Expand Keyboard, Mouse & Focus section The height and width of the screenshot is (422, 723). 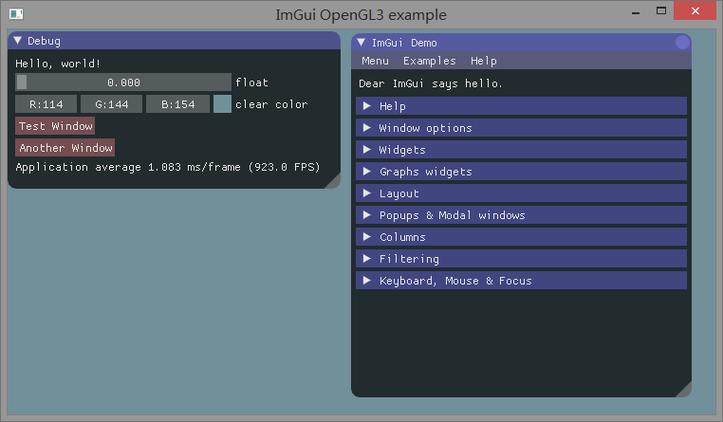[x=521, y=281]
